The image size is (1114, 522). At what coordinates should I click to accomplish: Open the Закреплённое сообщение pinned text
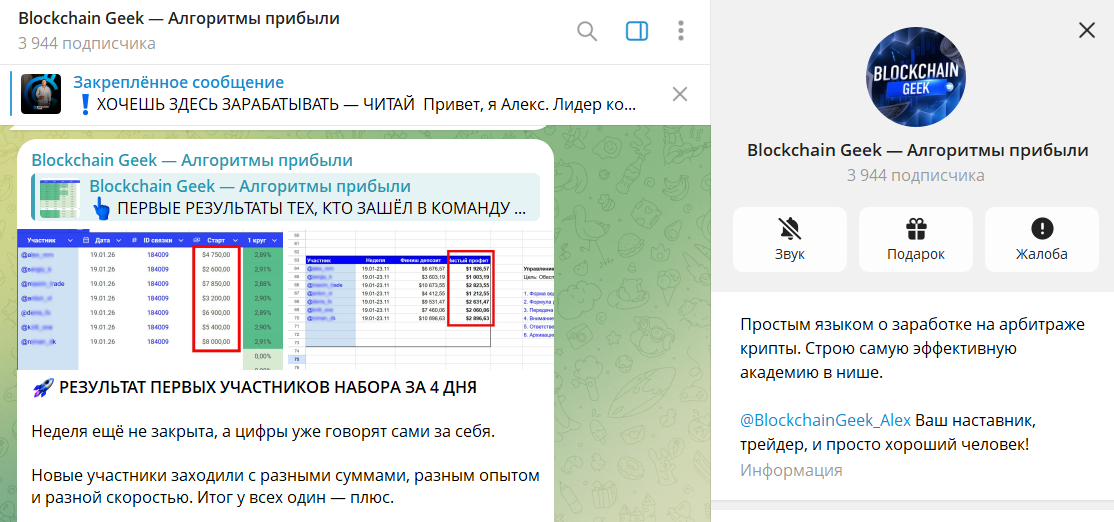(x=178, y=82)
